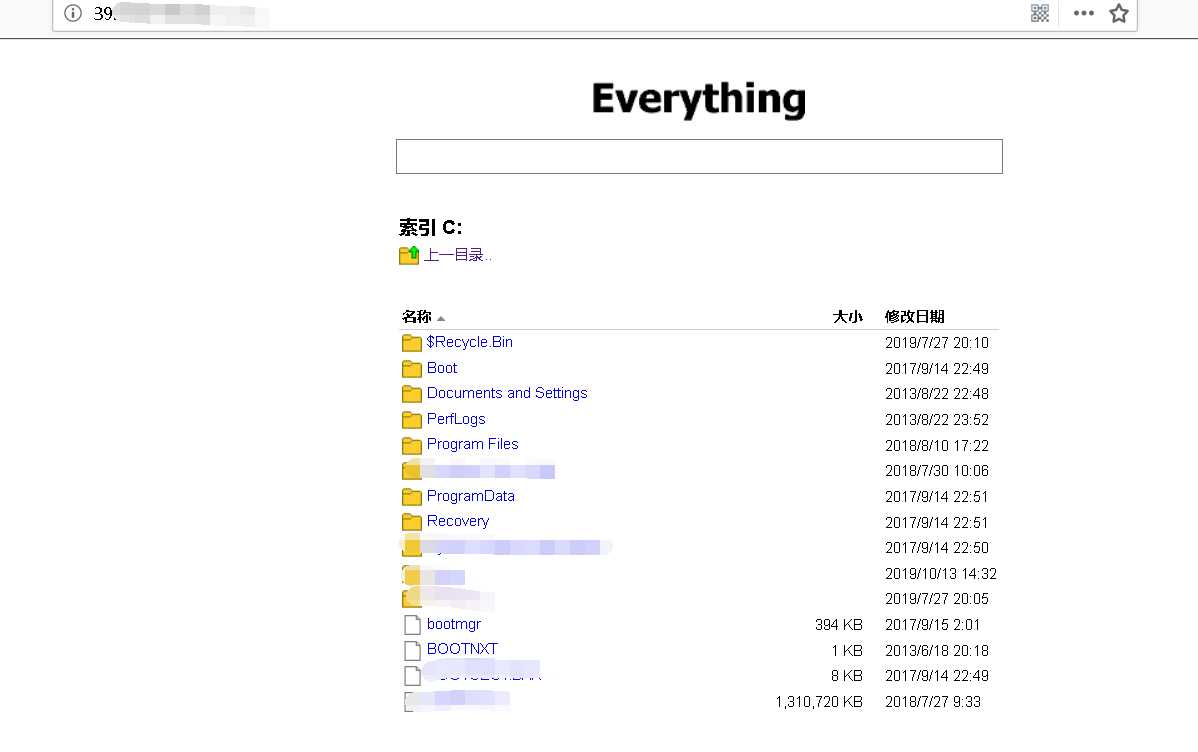Click the Program Files folder icon

(412, 445)
